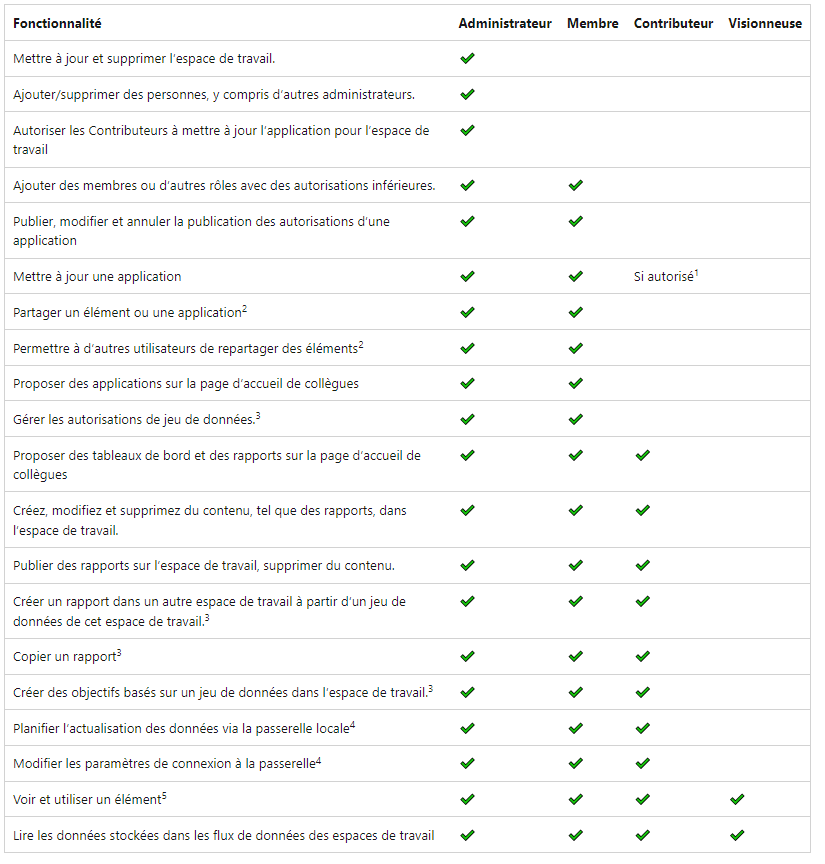Screen dimensions: 825x864
Task: Click the 'Si autorisé' footnote text
Action: tap(665, 275)
